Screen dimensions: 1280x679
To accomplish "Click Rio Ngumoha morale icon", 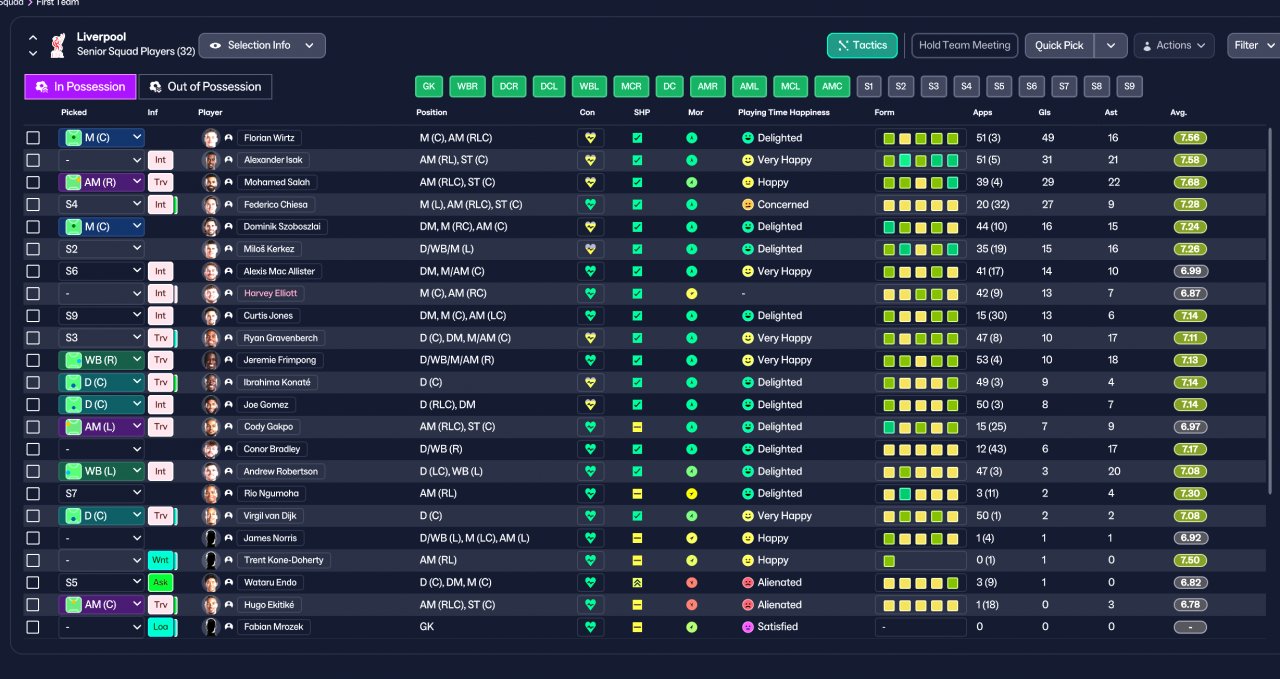I will point(692,493).
